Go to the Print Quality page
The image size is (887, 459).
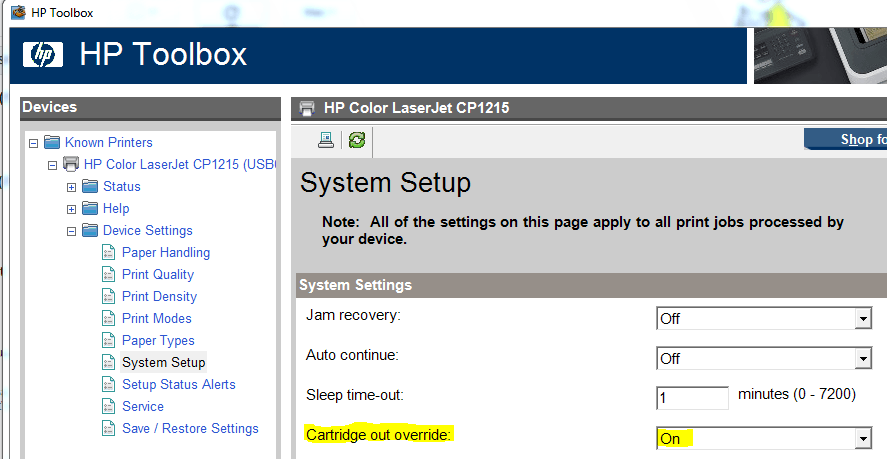click(x=158, y=274)
